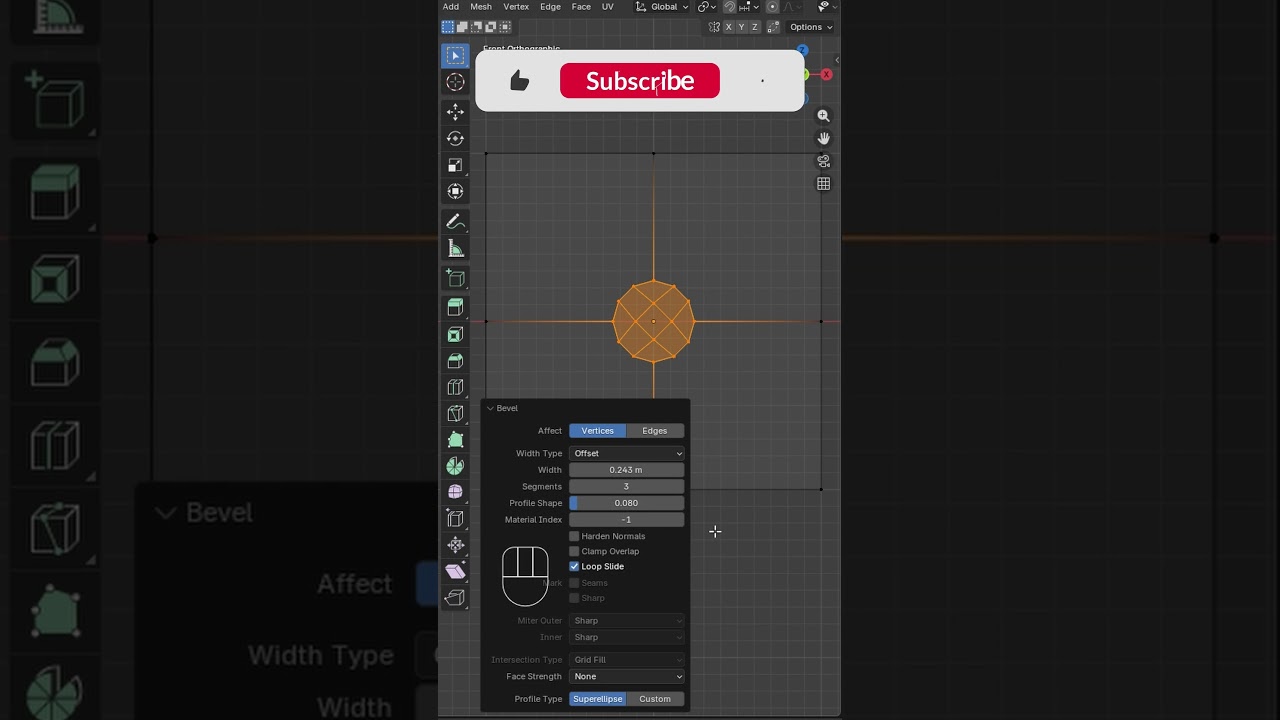The image size is (1280, 720).
Task: Set Affect to Vertices
Action: coord(598,431)
